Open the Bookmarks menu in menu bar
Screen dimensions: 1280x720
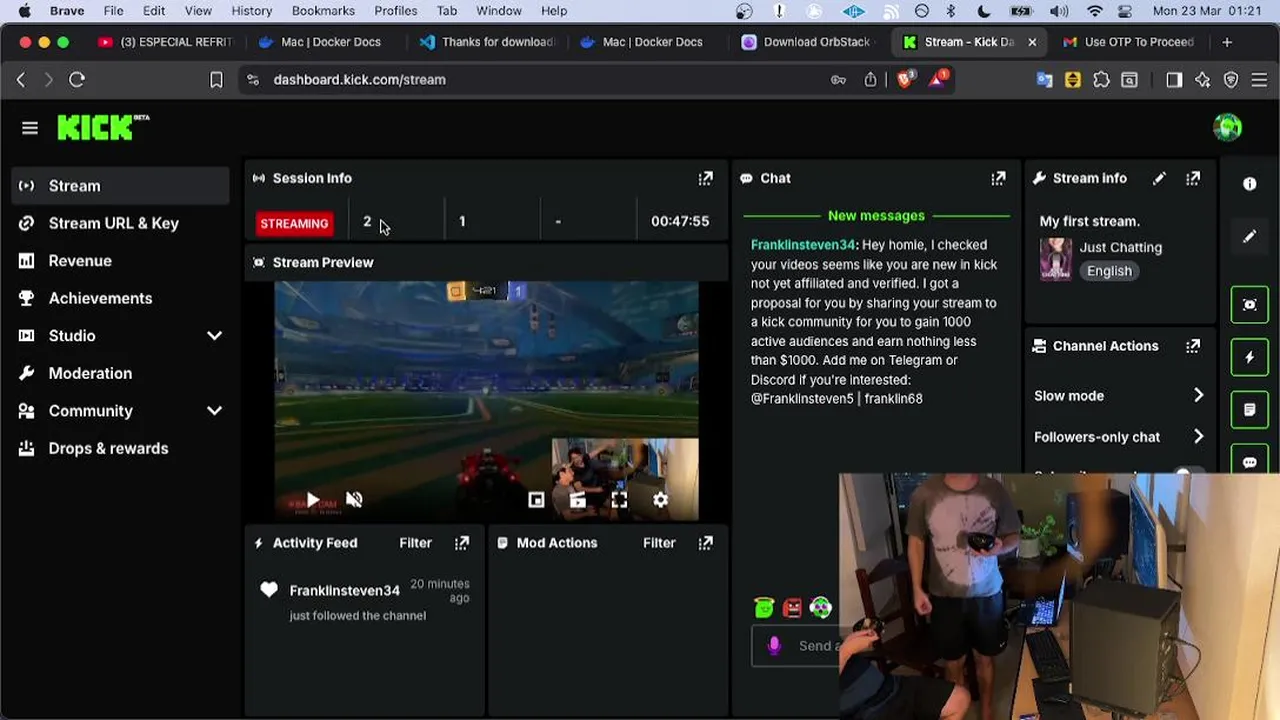(x=323, y=11)
